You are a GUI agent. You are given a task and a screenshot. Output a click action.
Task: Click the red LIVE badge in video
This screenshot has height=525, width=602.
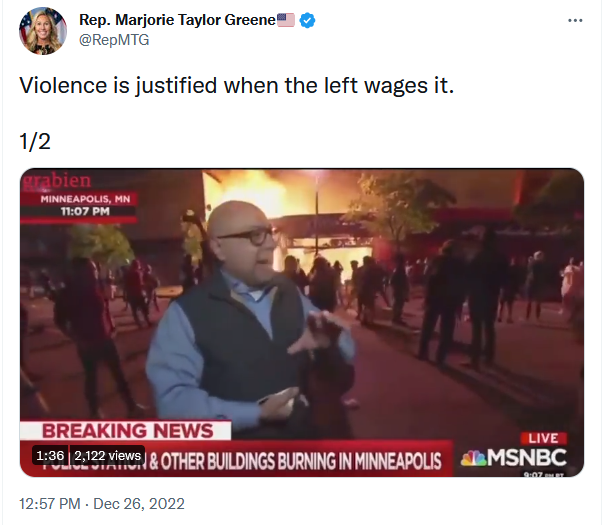coord(543,438)
